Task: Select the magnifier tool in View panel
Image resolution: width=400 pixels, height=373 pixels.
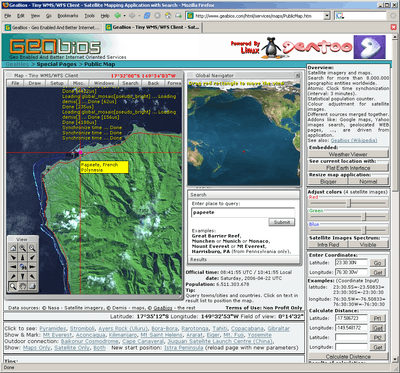Action: pyautogui.click(x=13, y=286)
